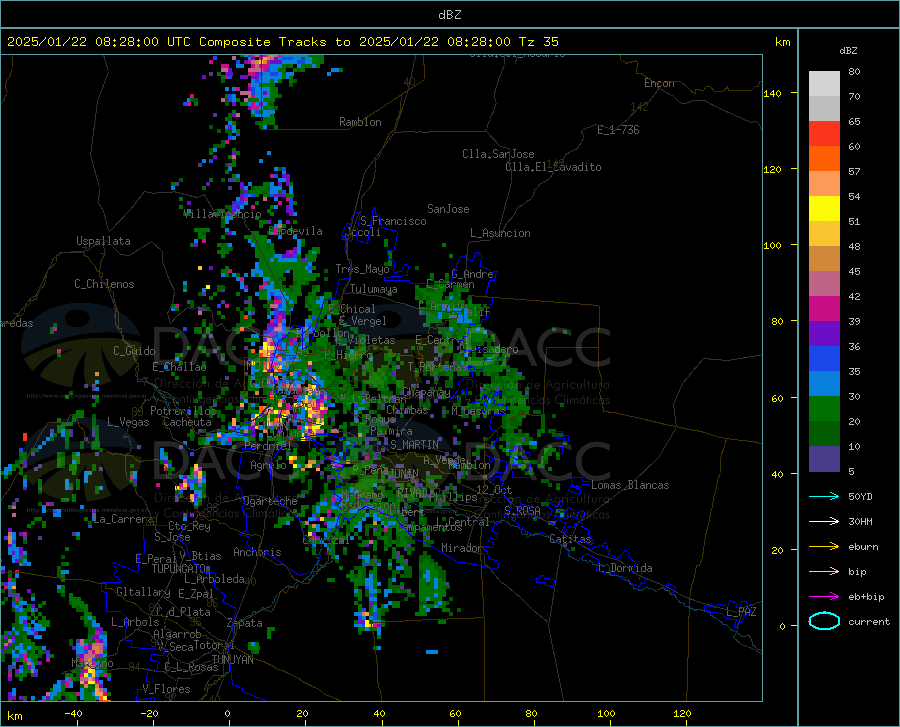Pick the light gray swatch below 80
Image resolution: width=900 pixels, height=727 pixels.
824,84
